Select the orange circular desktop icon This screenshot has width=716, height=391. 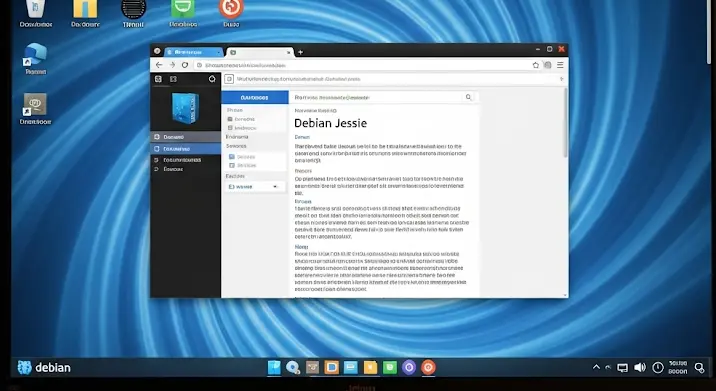231,13
